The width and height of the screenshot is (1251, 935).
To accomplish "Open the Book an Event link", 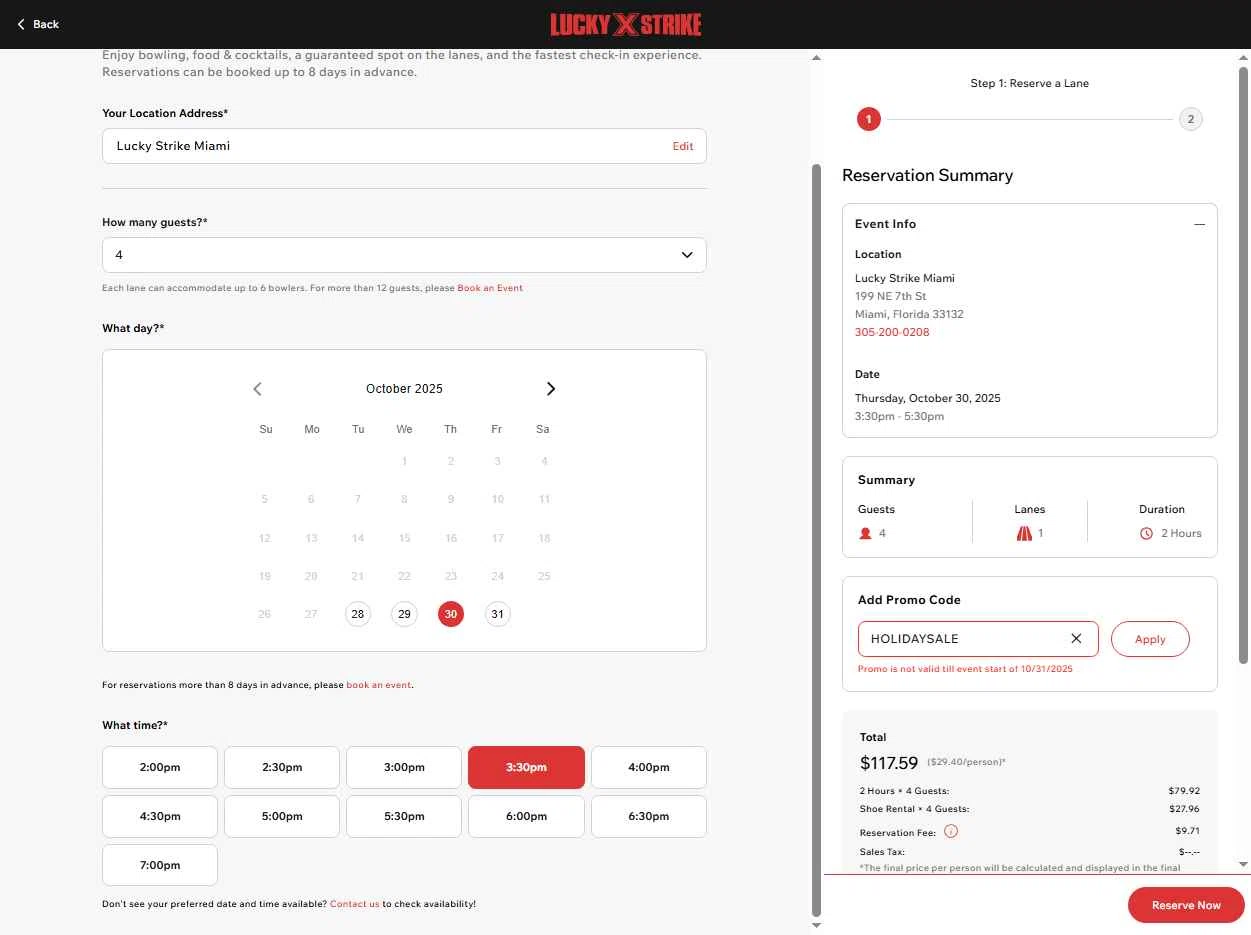I will pyautogui.click(x=490, y=288).
